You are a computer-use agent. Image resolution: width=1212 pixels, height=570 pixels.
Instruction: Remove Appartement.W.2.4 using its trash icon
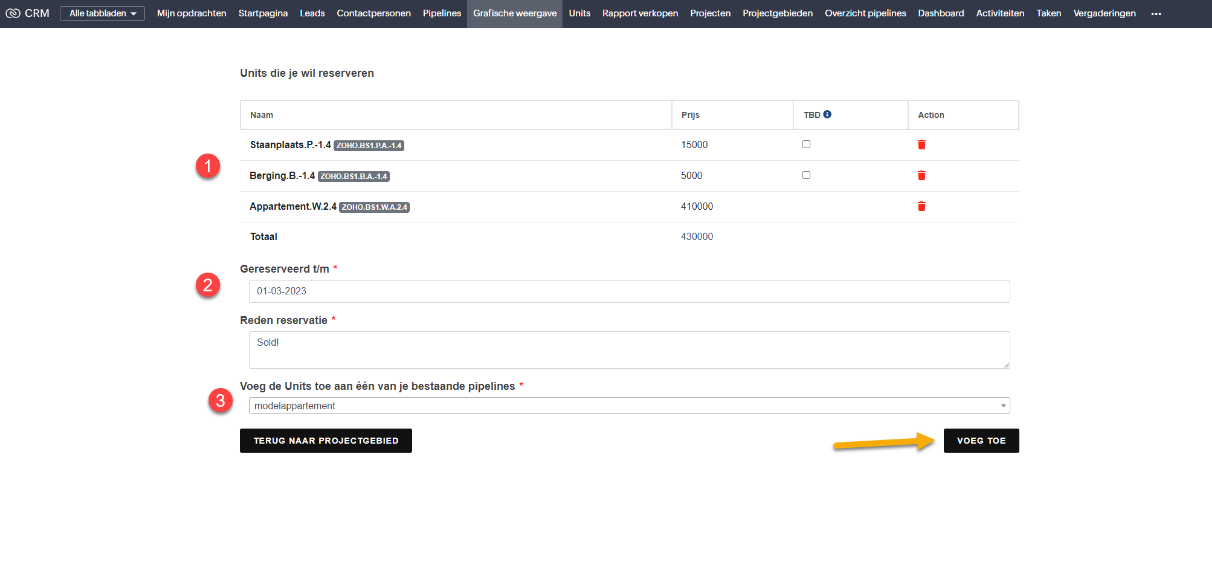pos(921,207)
